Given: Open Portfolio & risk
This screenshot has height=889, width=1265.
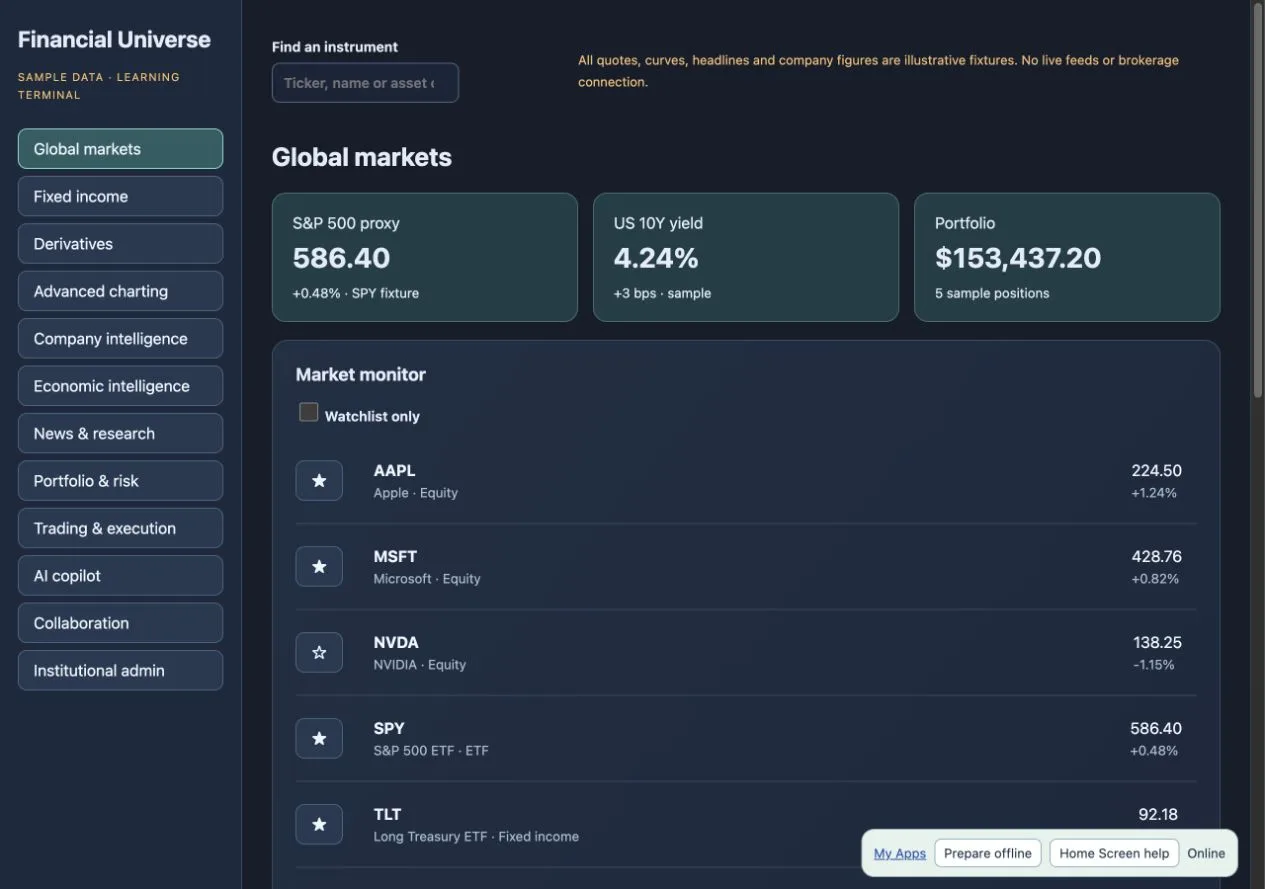Looking at the screenshot, I should [x=120, y=481].
